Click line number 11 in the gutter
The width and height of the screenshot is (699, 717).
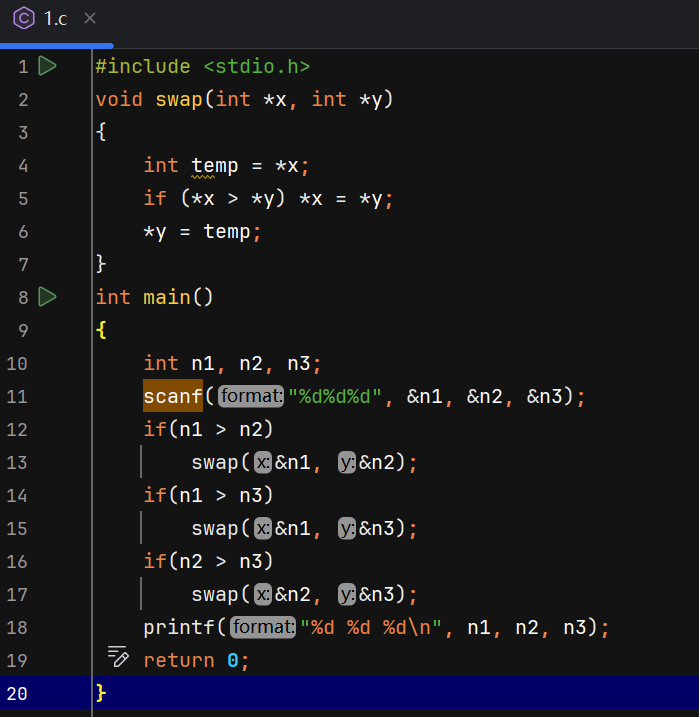17,396
